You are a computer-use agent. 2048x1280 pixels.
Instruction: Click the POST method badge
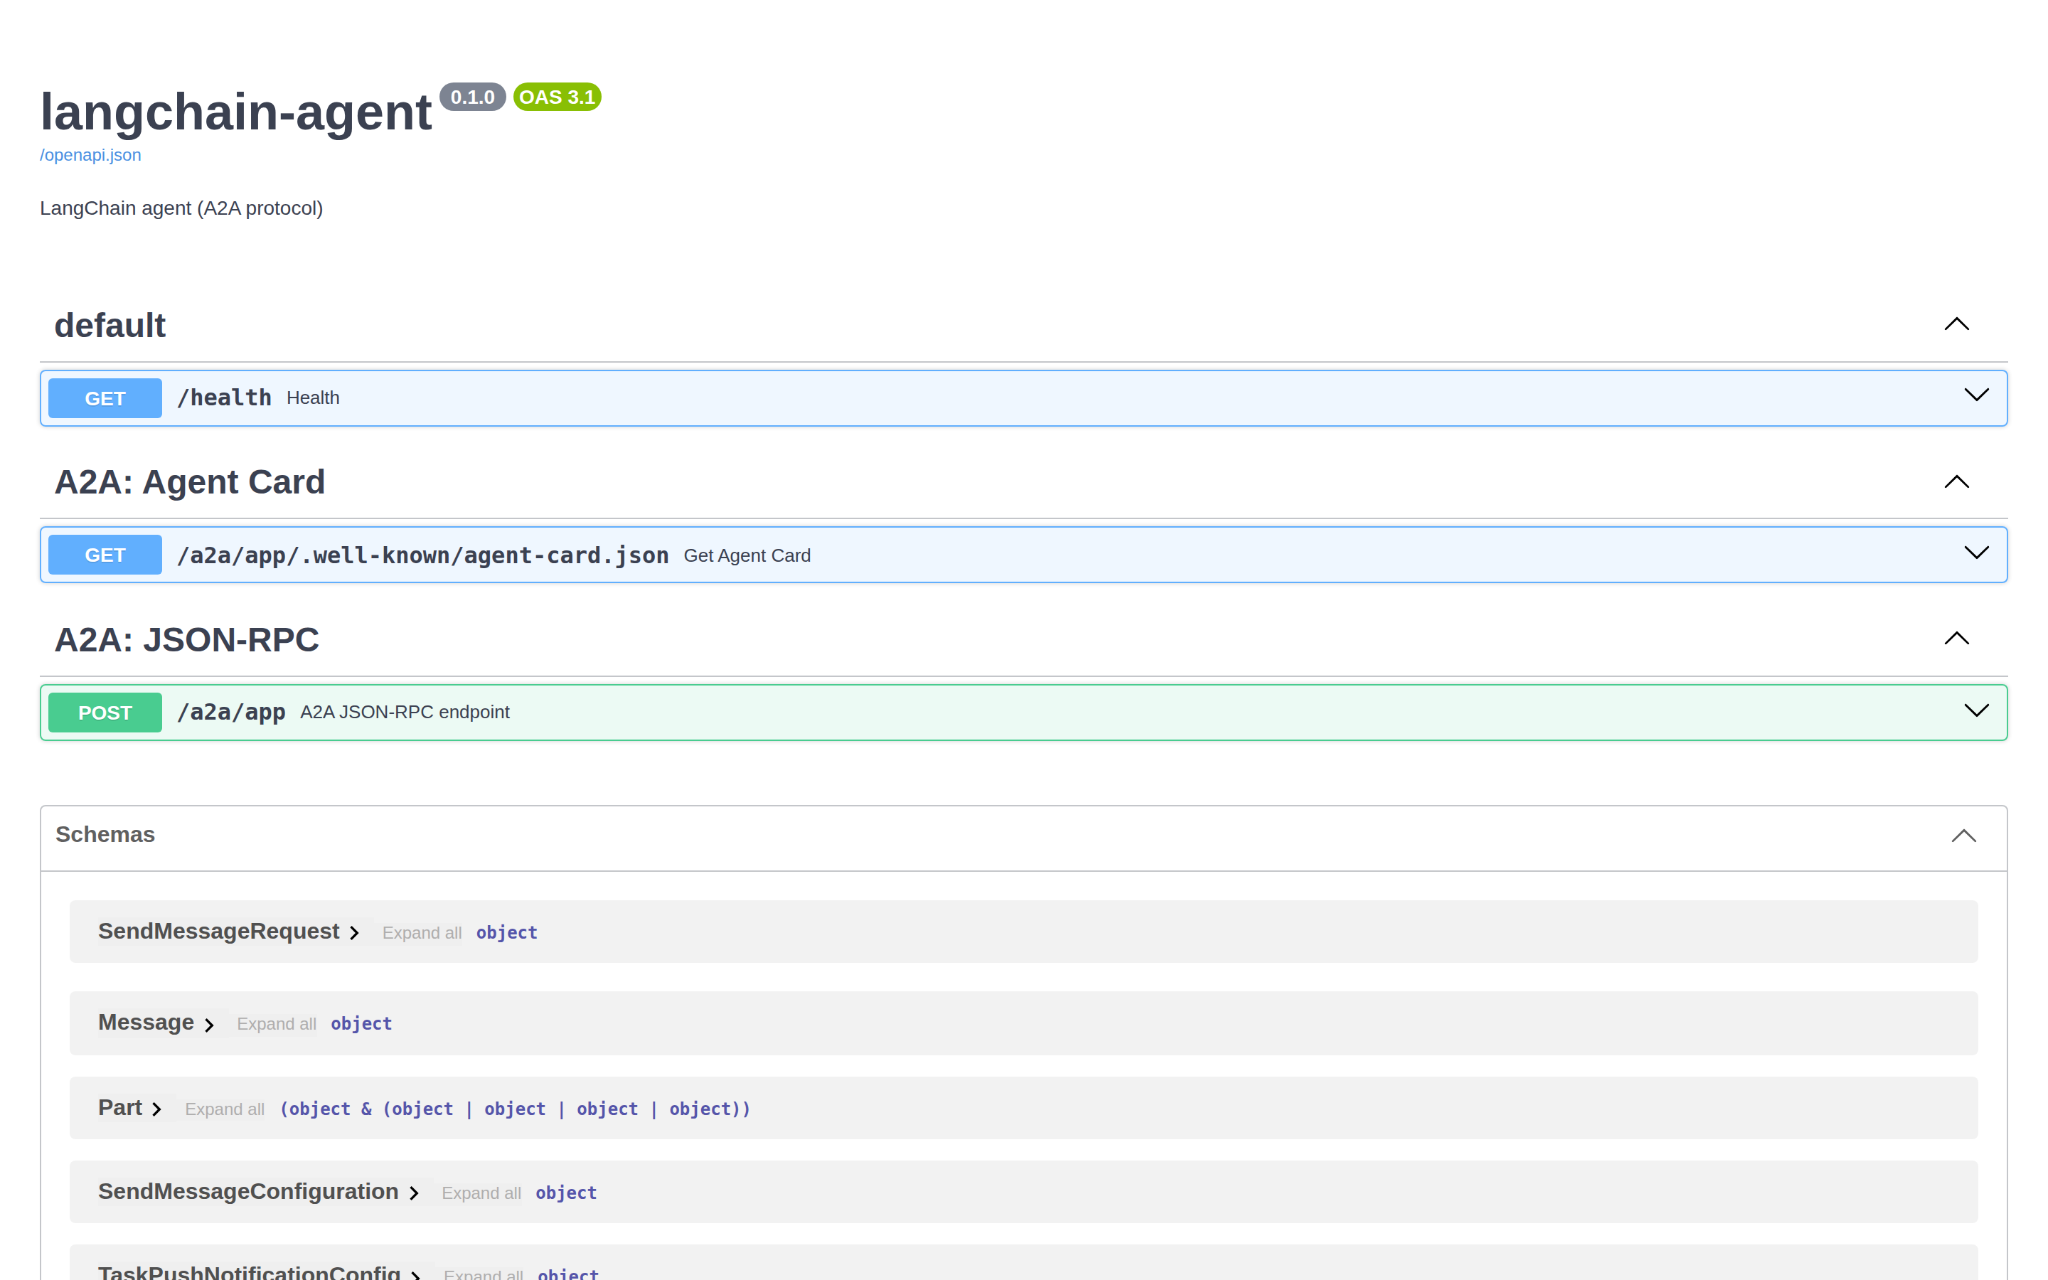(x=105, y=713)
